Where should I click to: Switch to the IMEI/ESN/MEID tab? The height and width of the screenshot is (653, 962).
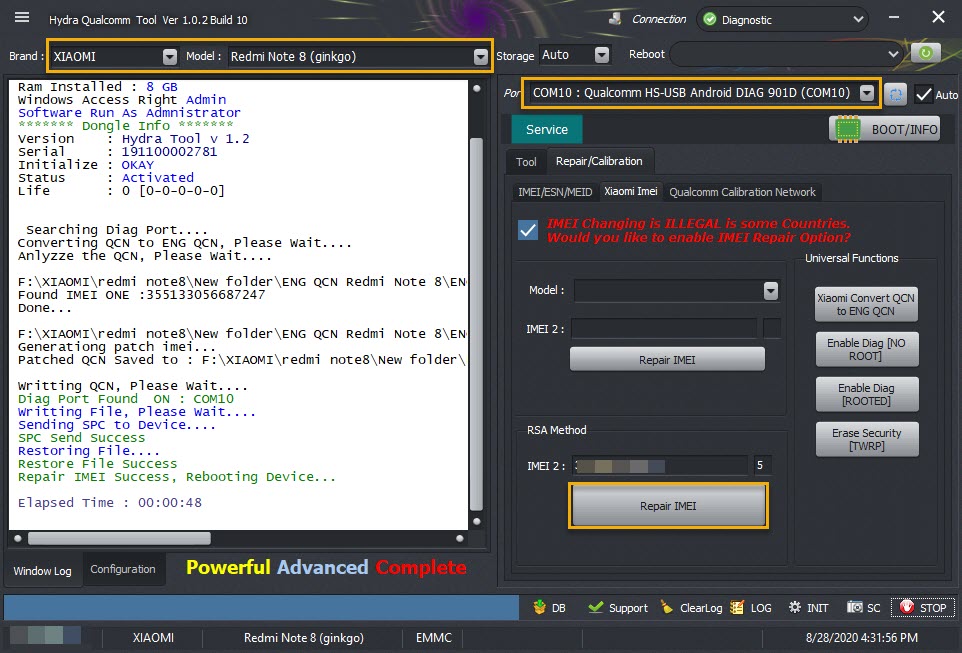pos(555,192)
